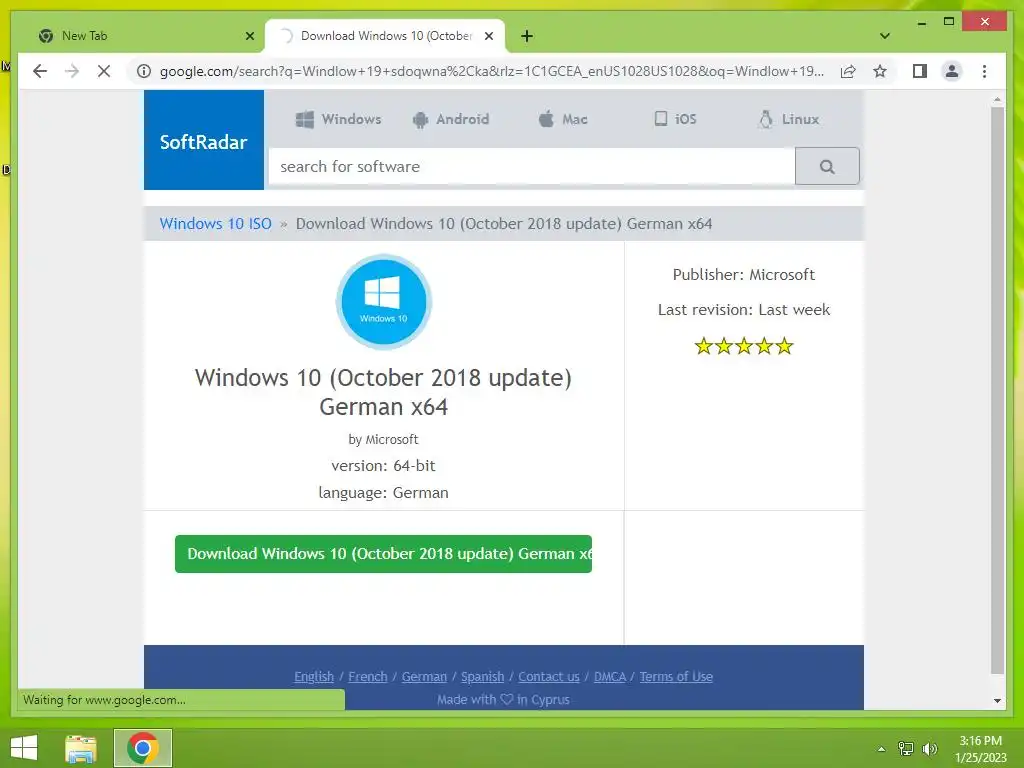
Task: Click the magnifier search button
Action: [x=827, y=167]
